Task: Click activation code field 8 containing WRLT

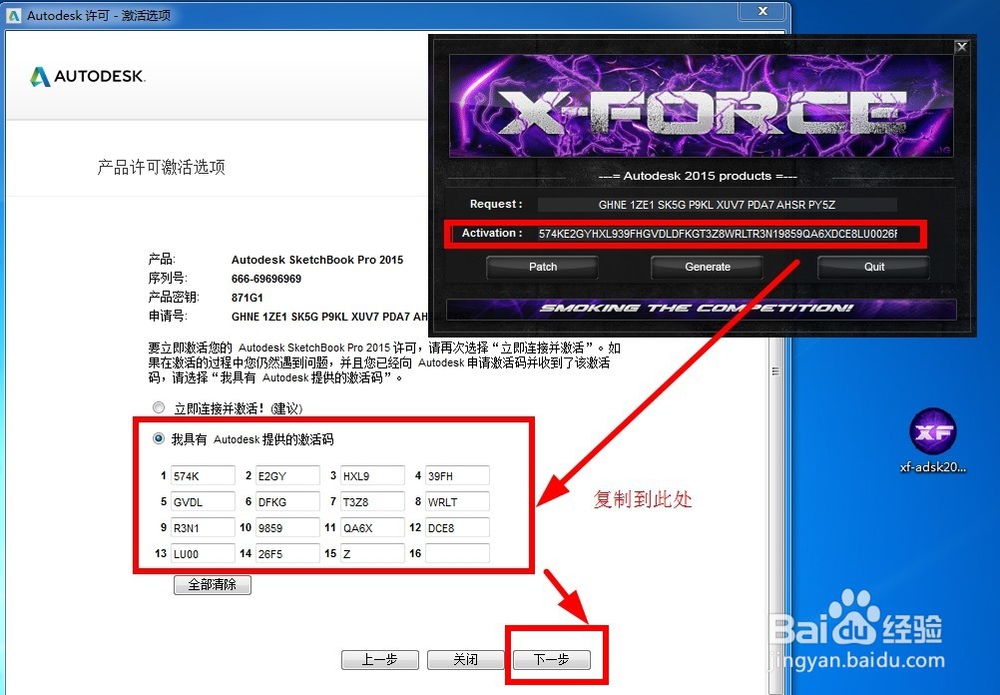Action: [457, 502]
